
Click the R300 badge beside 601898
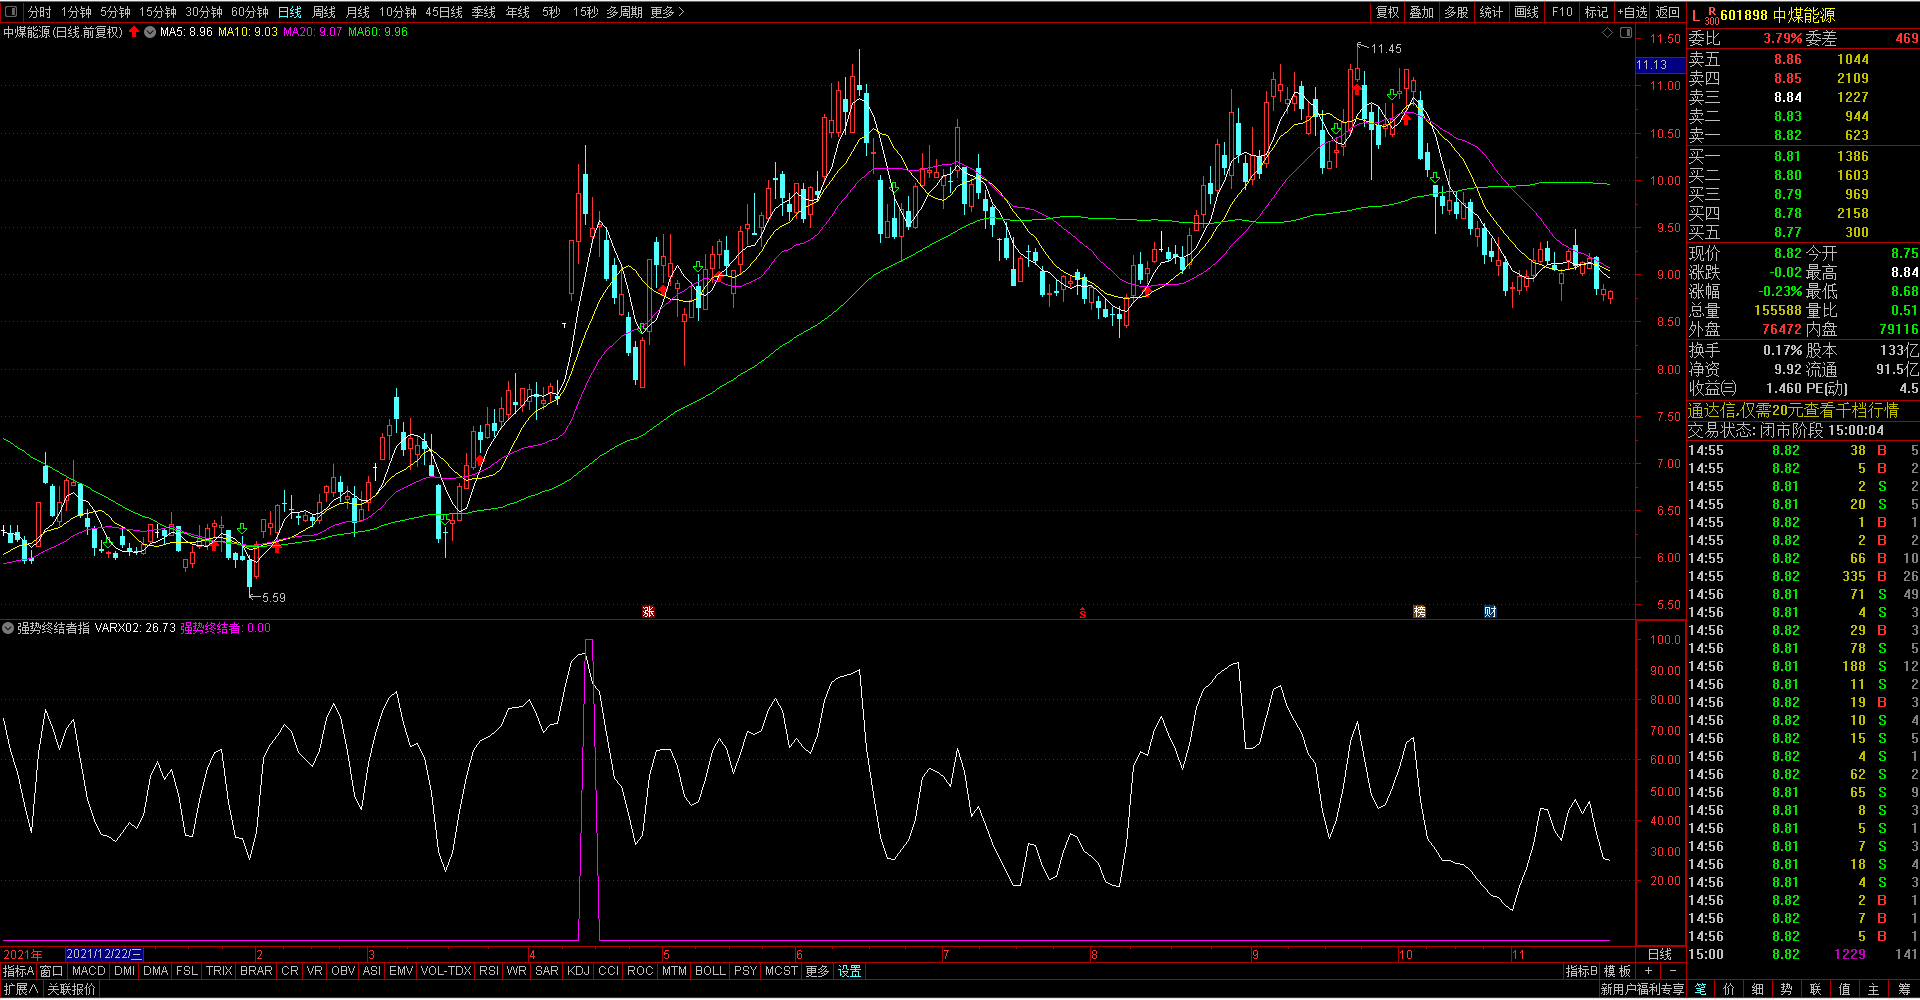coord(1711,15)
